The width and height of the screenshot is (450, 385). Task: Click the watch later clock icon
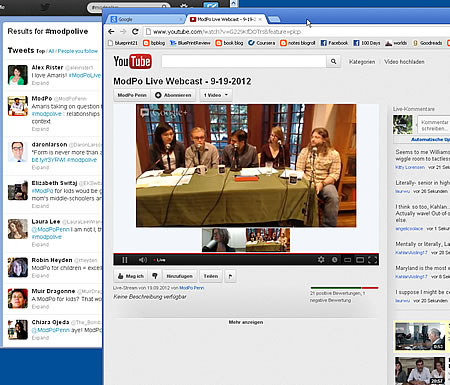334,259
